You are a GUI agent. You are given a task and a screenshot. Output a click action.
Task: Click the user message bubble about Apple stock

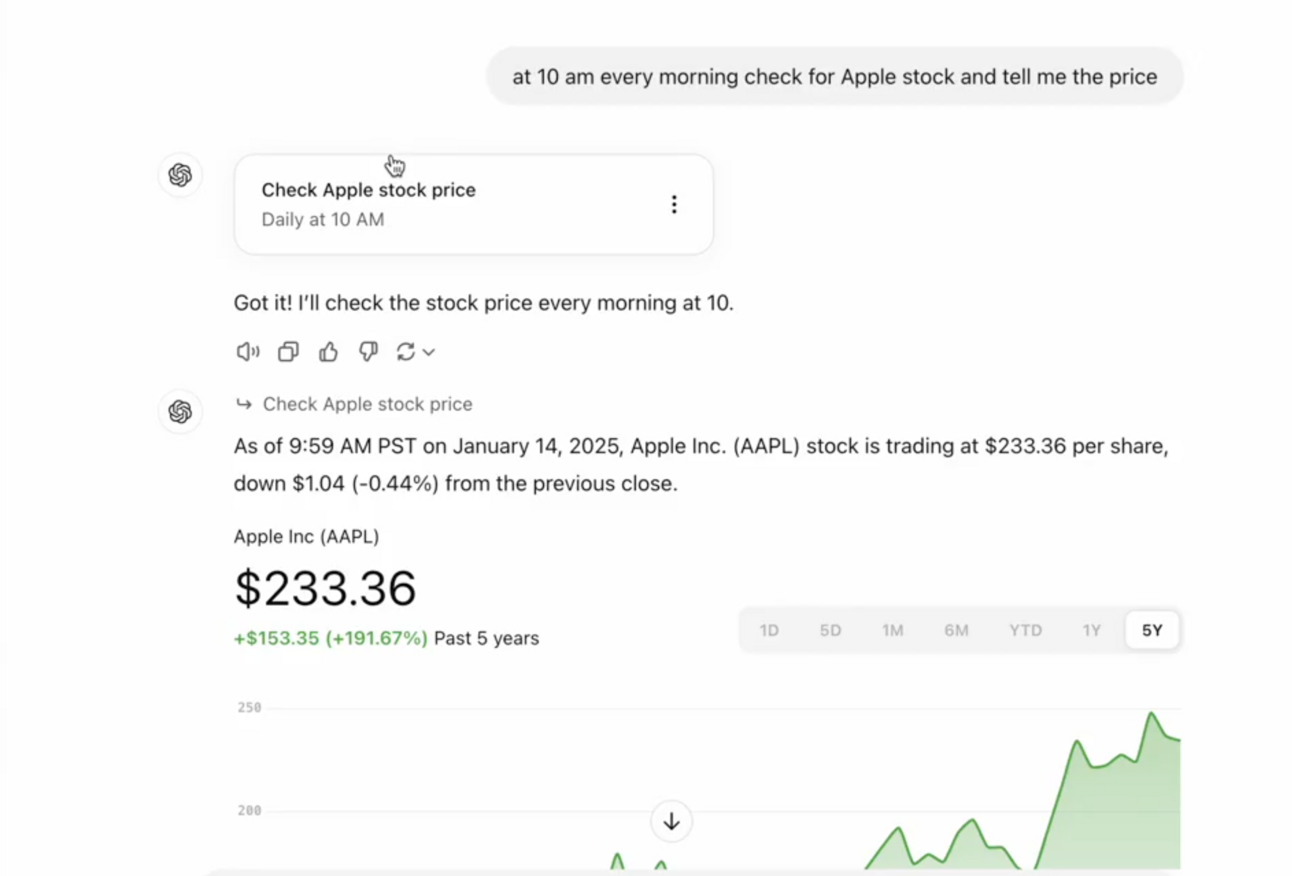click(x=835, y=77)
